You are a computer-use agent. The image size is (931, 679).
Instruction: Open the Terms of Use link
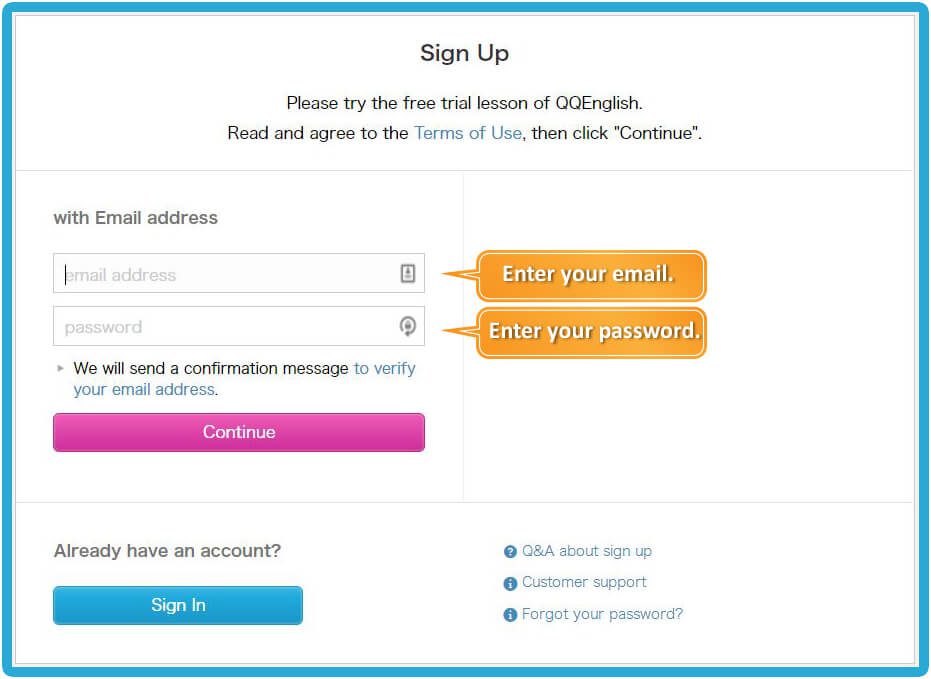tap(467, 133)
